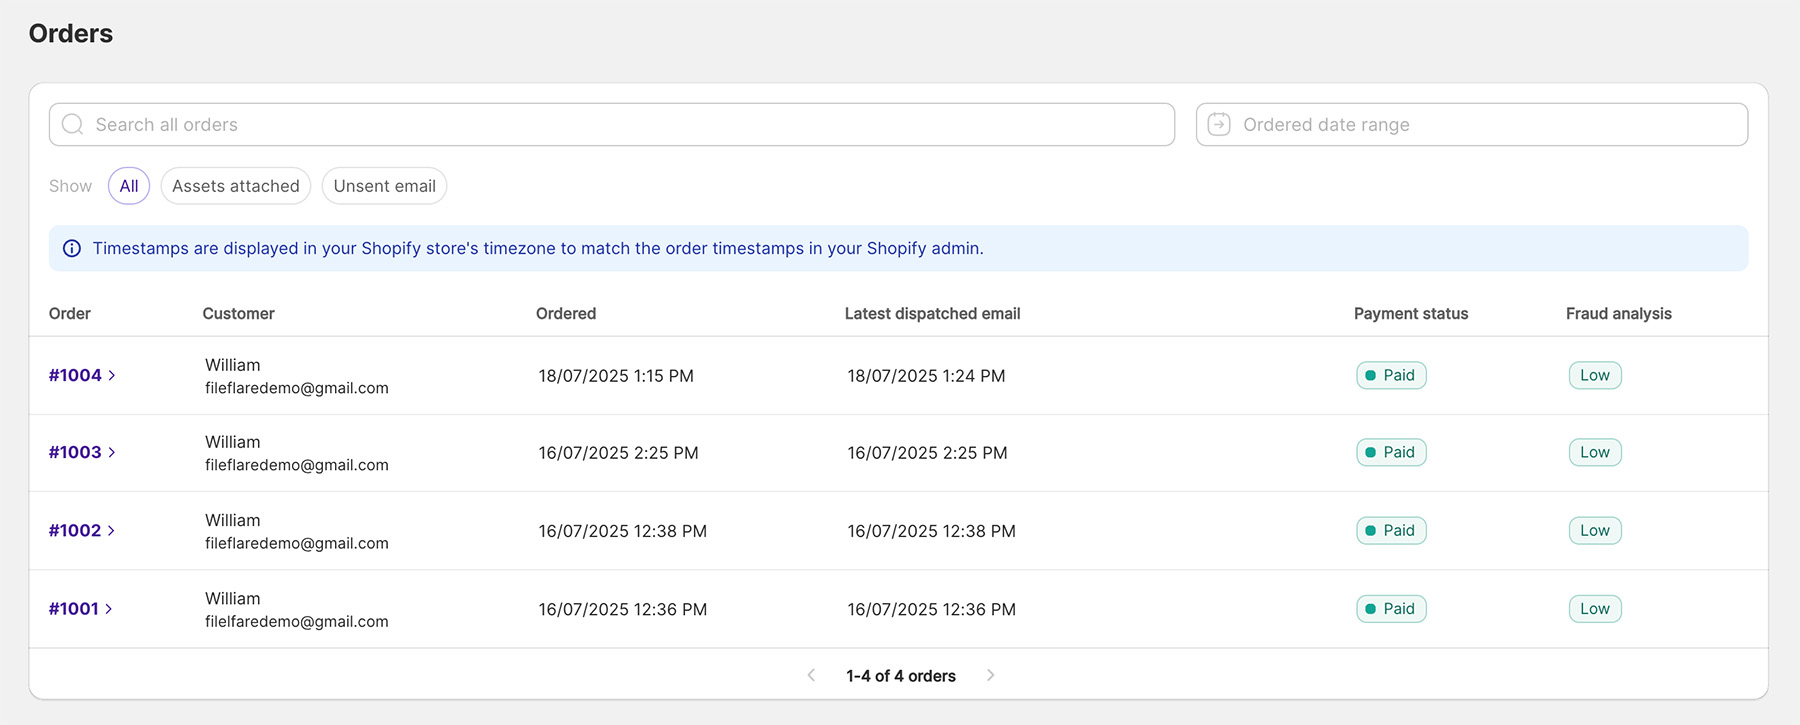
Task: Go to next page of orders
Action: [x=990, y=676]
